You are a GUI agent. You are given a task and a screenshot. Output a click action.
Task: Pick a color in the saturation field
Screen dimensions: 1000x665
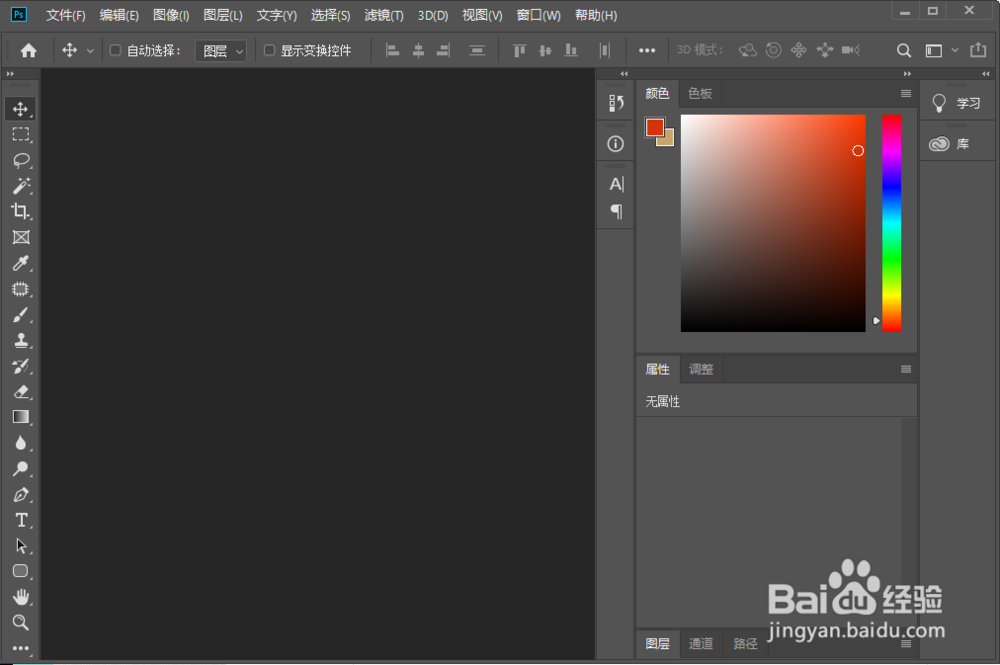click(x=773, y=223)
